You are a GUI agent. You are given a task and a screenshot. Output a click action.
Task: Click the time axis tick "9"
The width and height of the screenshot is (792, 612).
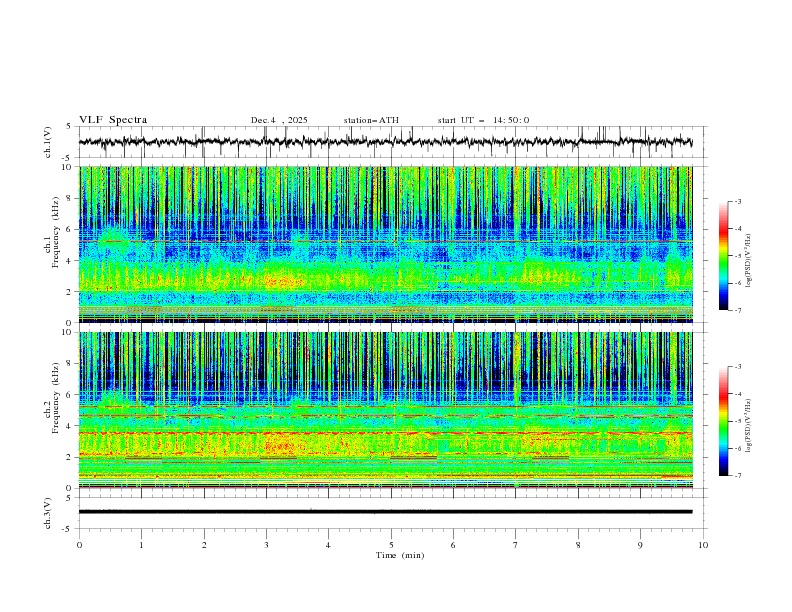(640, 545)
